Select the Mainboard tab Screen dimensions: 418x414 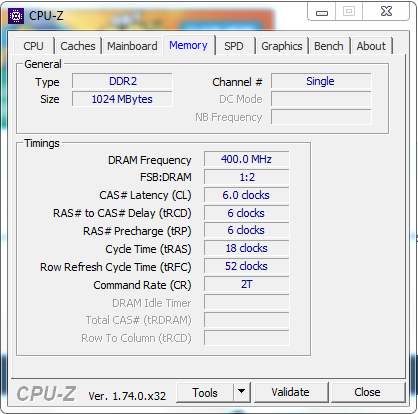[x=132, y=46]
